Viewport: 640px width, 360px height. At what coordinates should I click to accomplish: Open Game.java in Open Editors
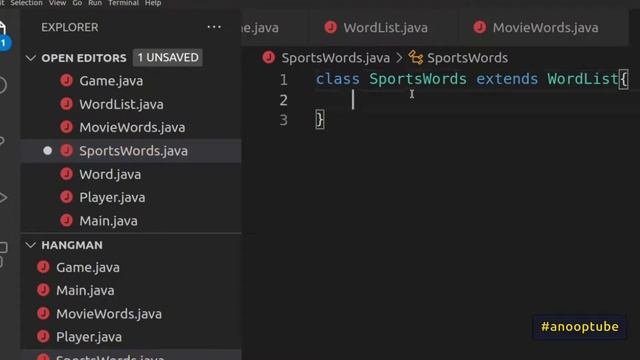[x=111, y=81]
